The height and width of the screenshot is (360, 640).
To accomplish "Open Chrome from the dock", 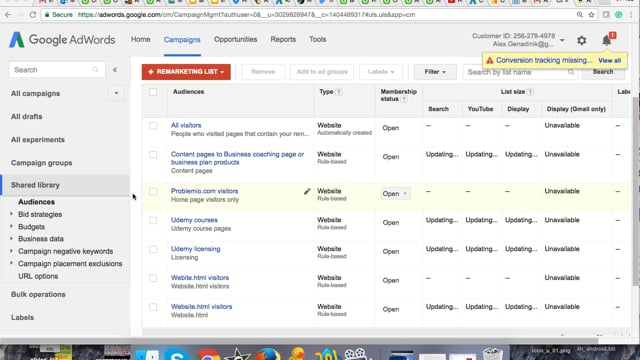I will point(207,354).
